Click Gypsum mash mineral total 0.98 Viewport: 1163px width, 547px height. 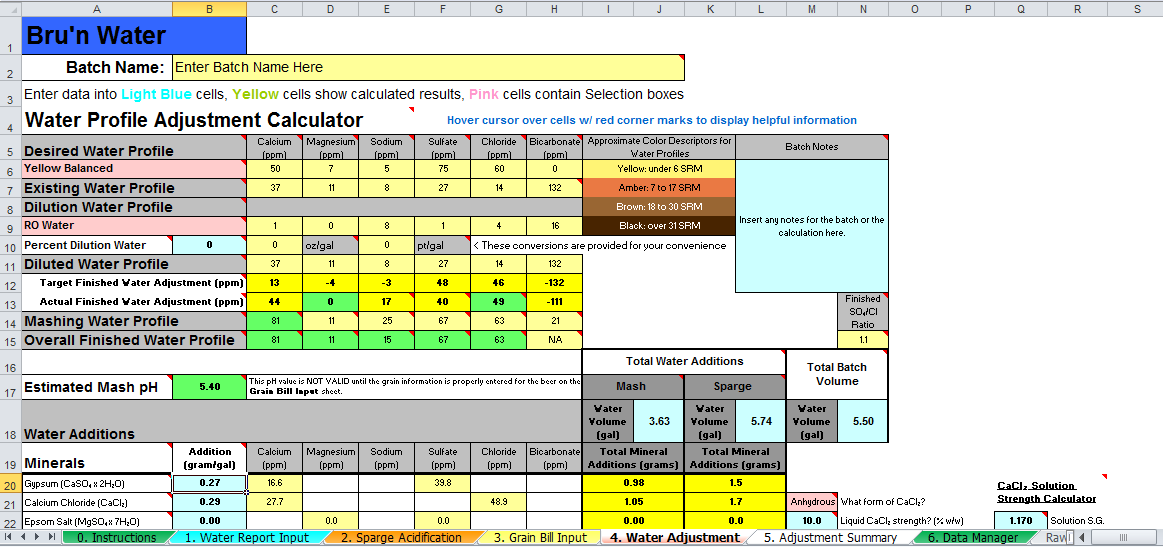pos(633,482)
